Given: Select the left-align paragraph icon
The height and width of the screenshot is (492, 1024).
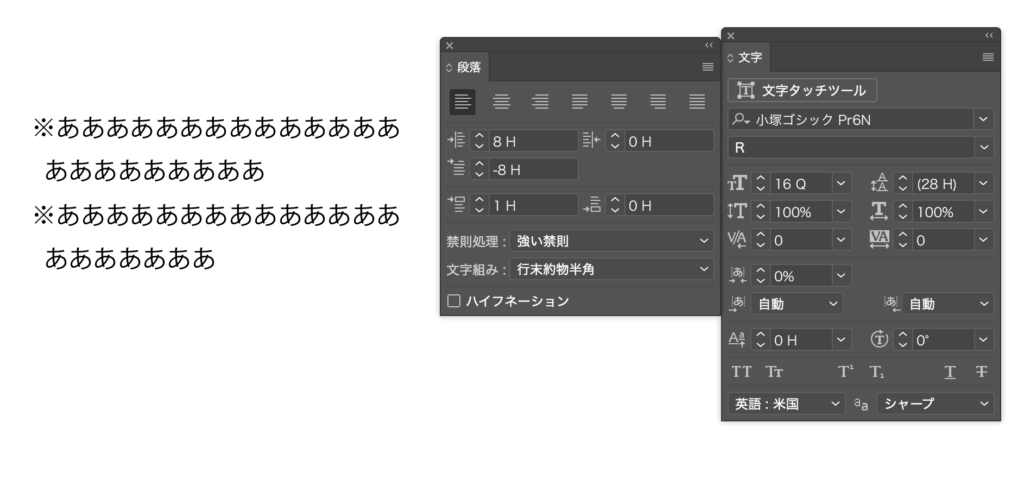Looking at the screenshot, I should point(462,102).
